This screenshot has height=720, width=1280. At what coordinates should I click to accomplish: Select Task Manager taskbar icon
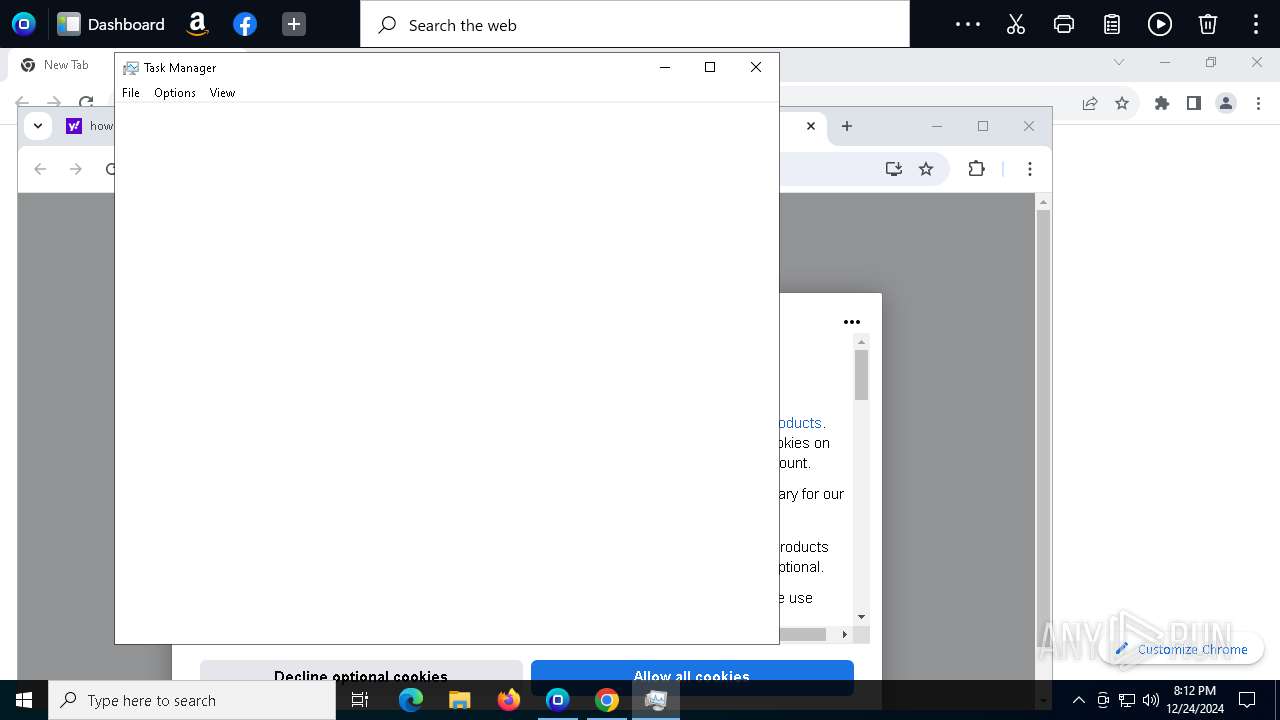pos(656,700)
